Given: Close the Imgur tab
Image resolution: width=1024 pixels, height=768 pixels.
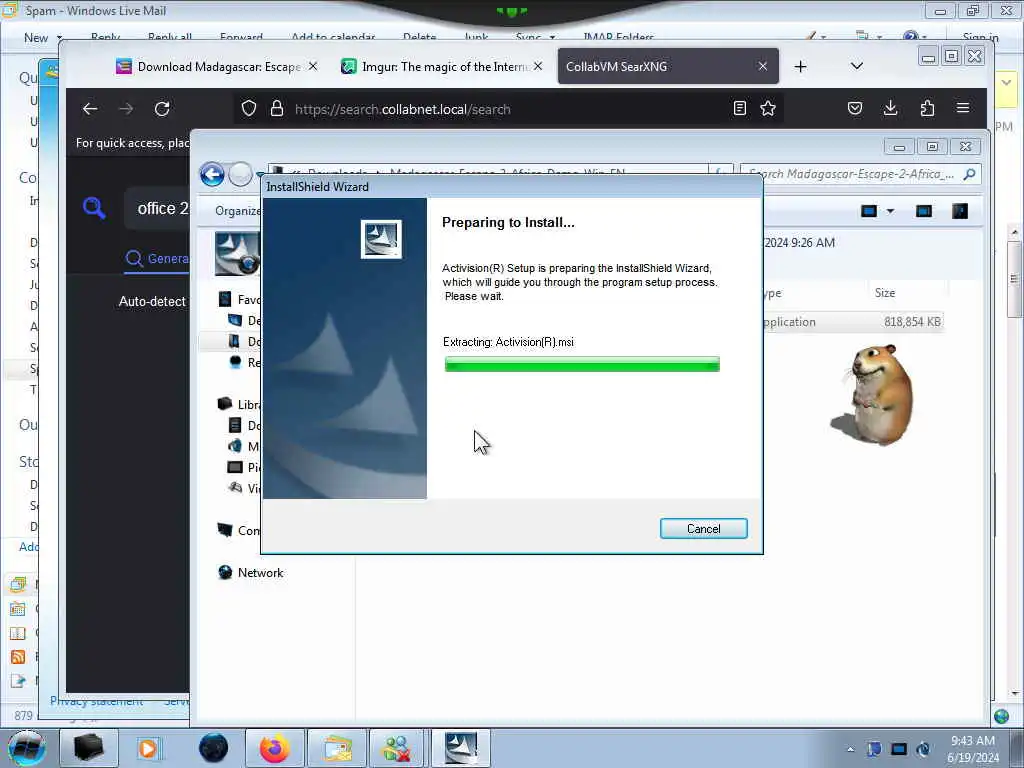Looking at the screenshot, I should tap(537, 66).
